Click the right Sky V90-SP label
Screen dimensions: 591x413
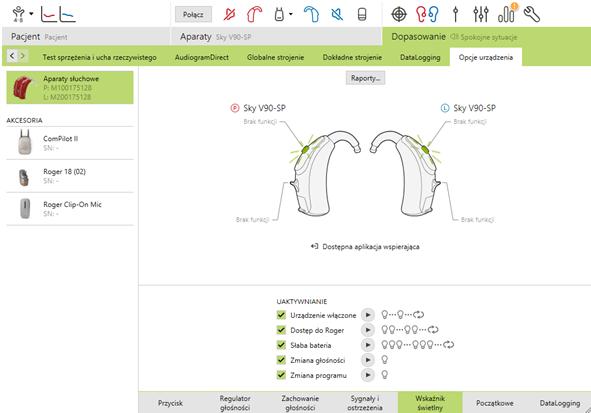(x=264, y=108)
